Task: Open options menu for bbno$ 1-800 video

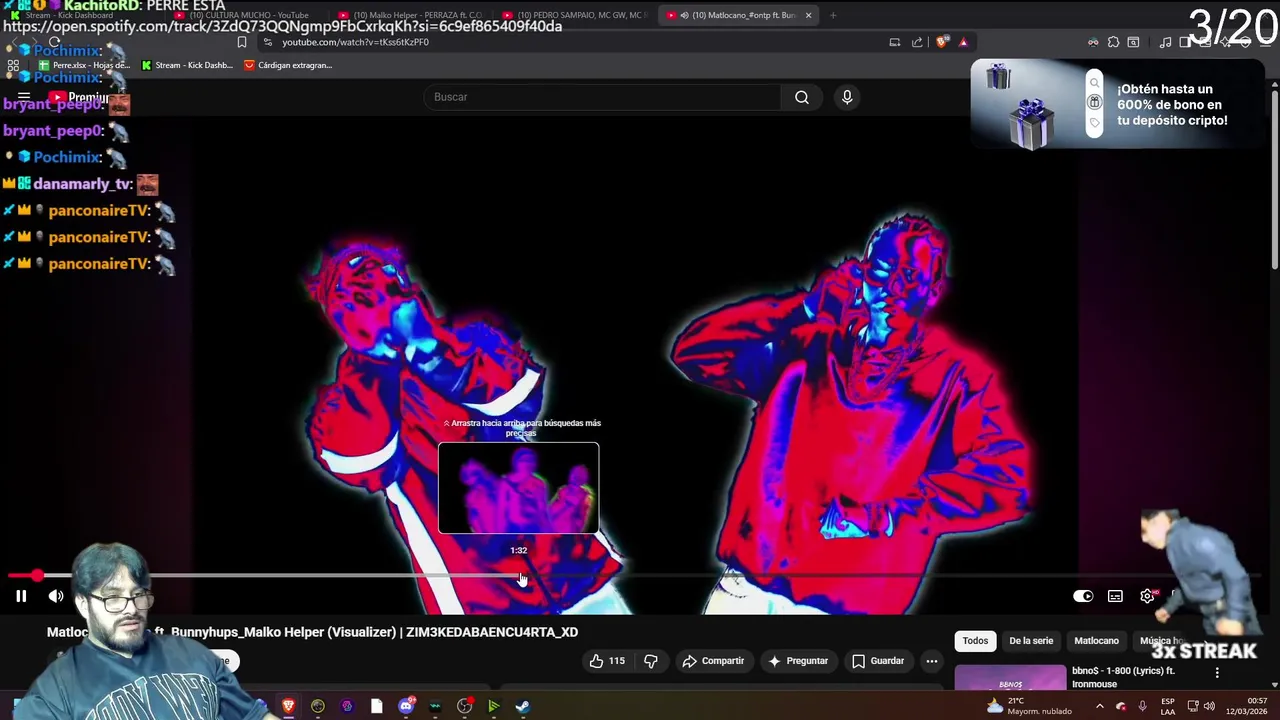Action: coord(1217,673)
